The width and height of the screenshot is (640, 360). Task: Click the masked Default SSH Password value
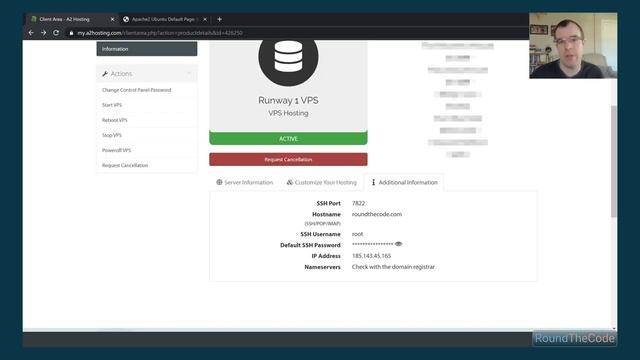pyautogui.click(x=372, y=244)
